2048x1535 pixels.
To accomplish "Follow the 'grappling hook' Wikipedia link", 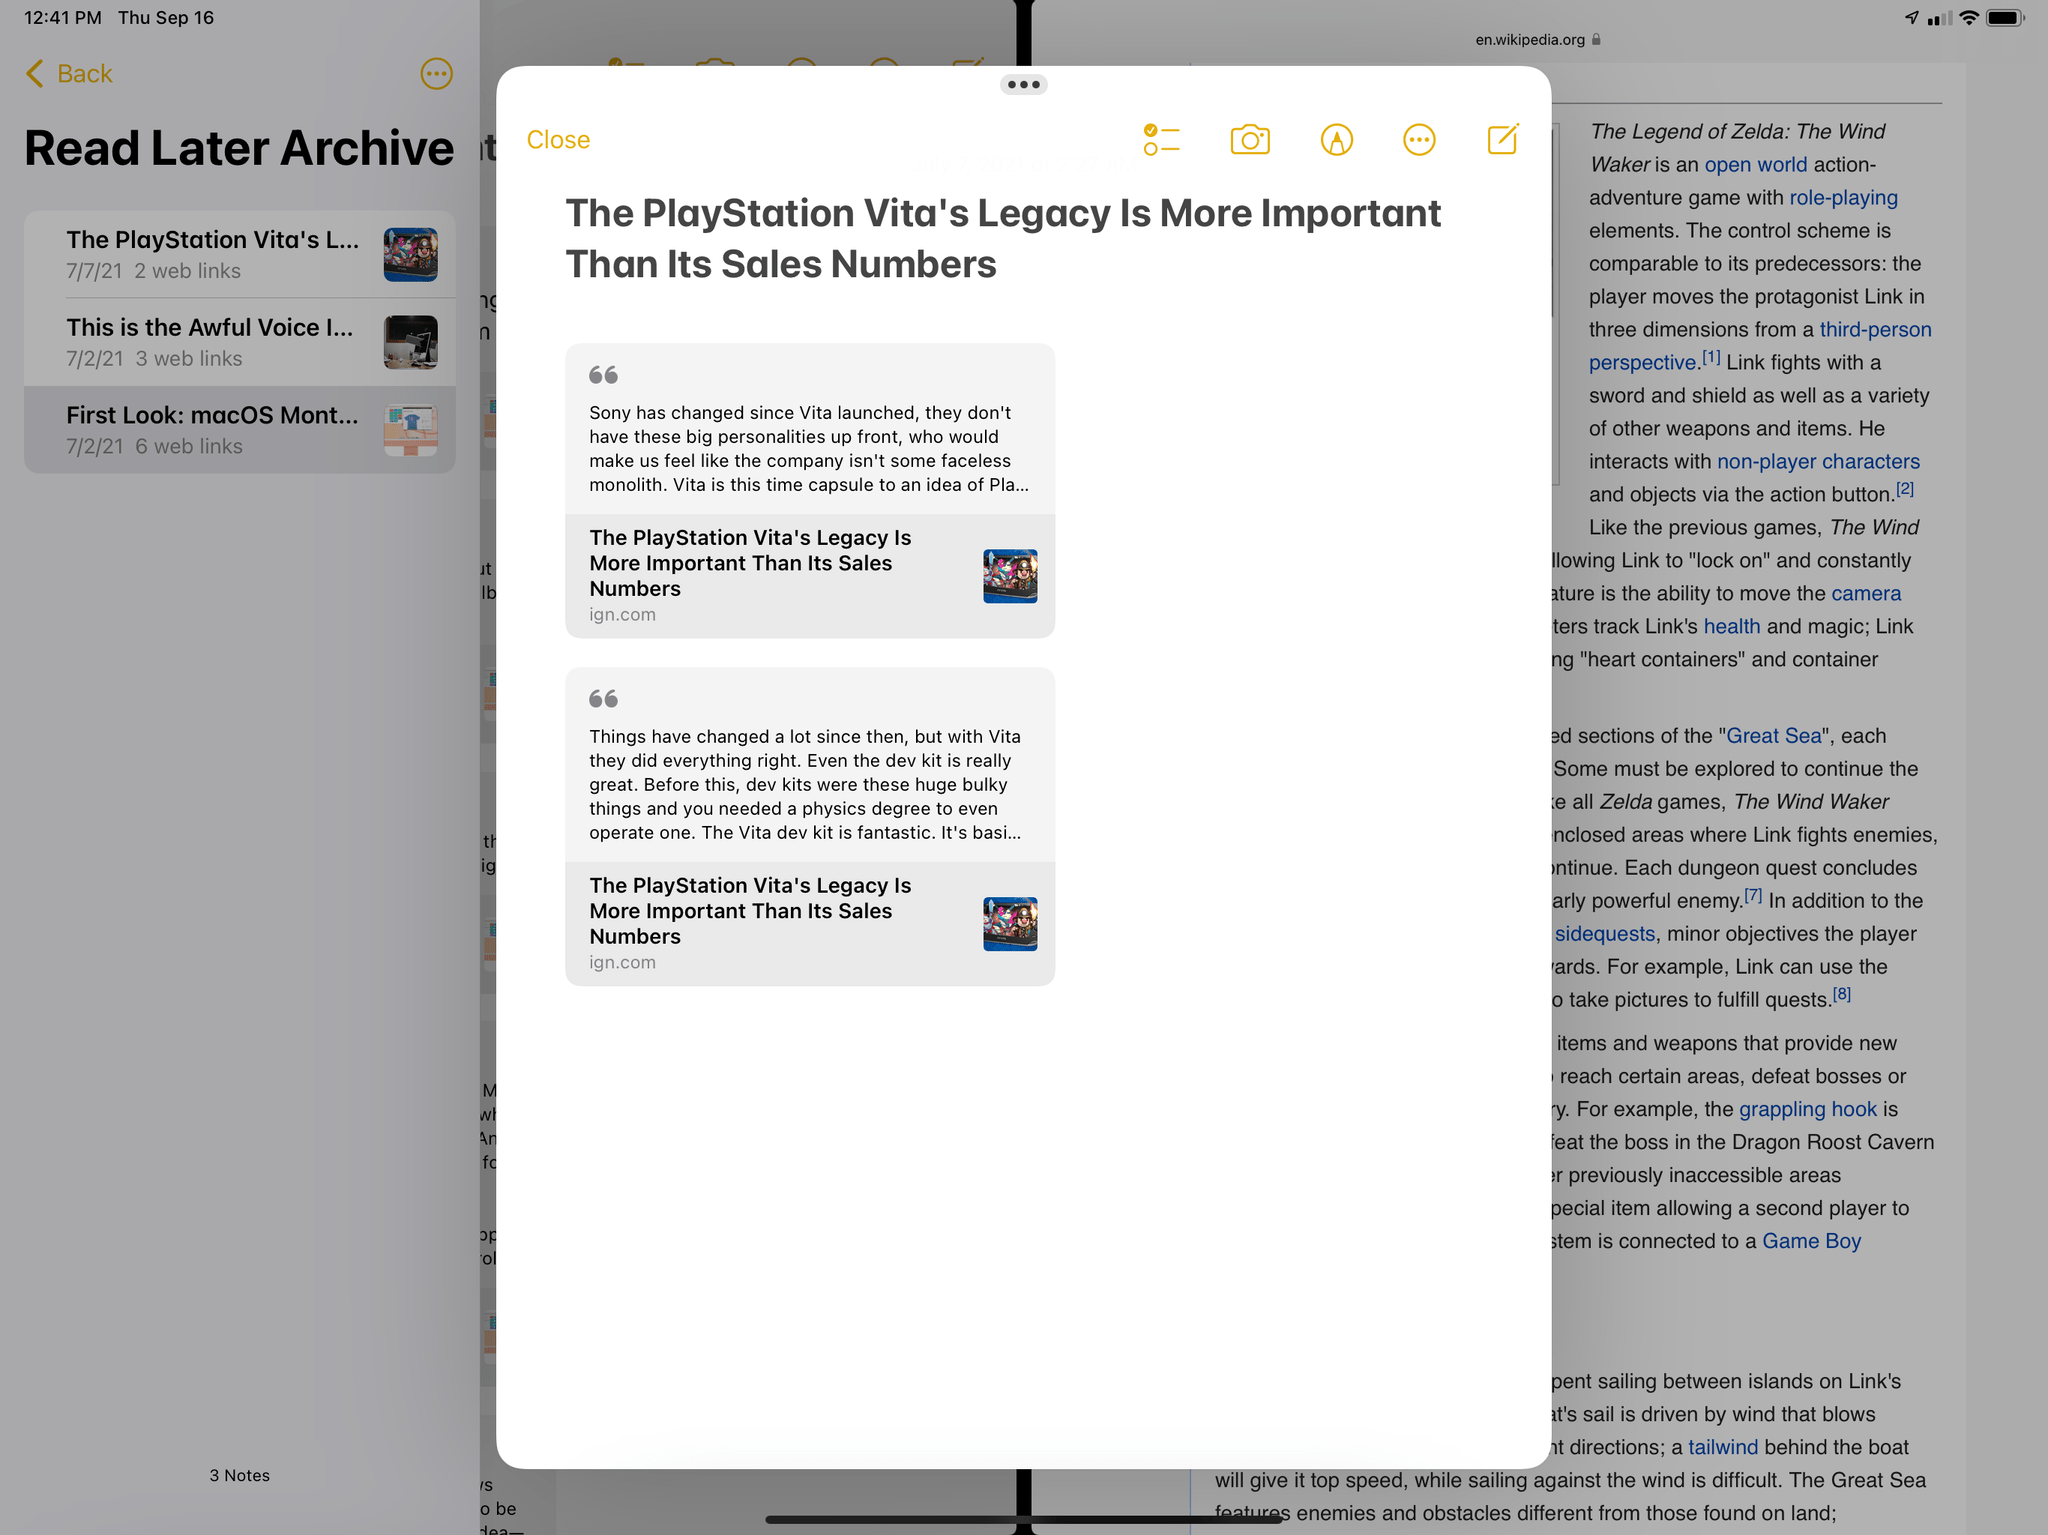I will point(1808,1110).
